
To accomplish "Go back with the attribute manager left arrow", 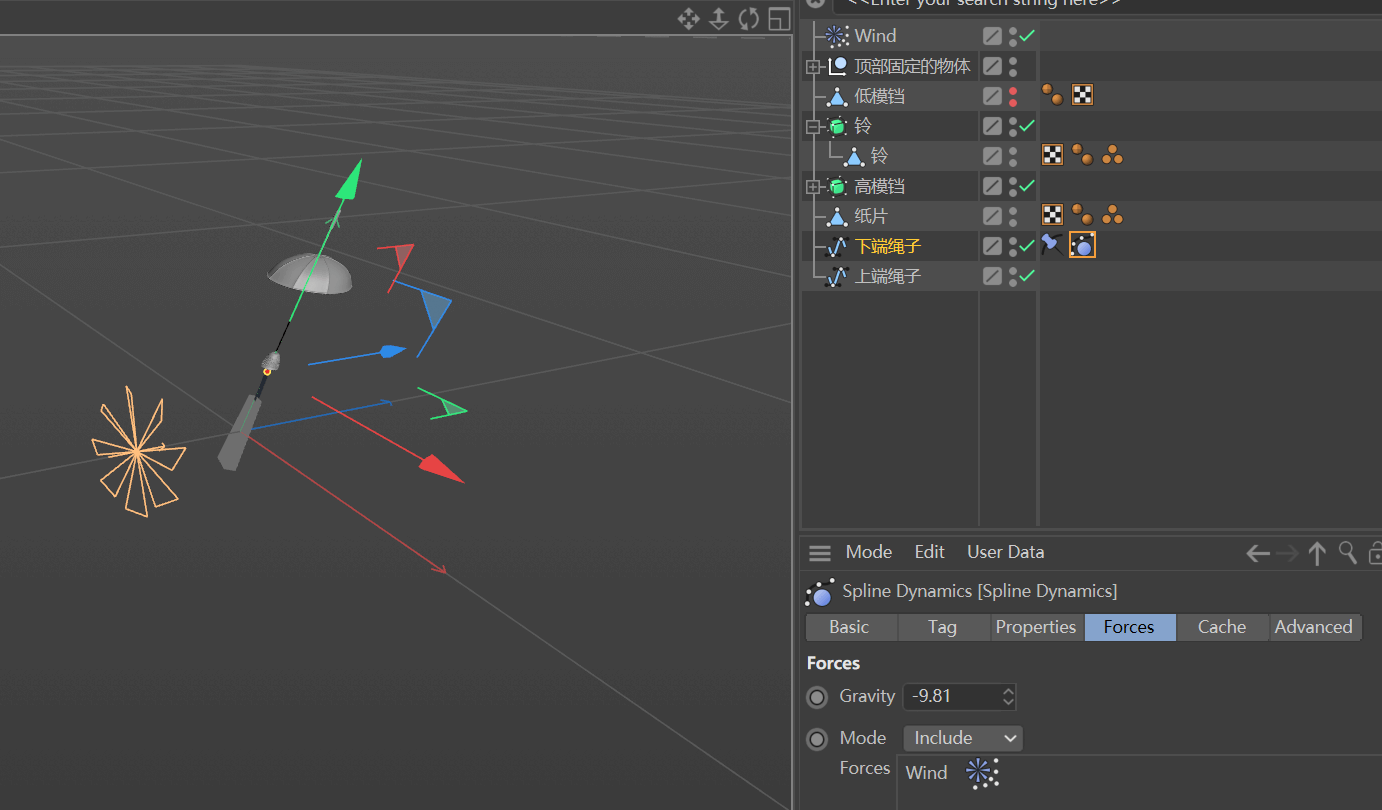I will (1258, 553).
